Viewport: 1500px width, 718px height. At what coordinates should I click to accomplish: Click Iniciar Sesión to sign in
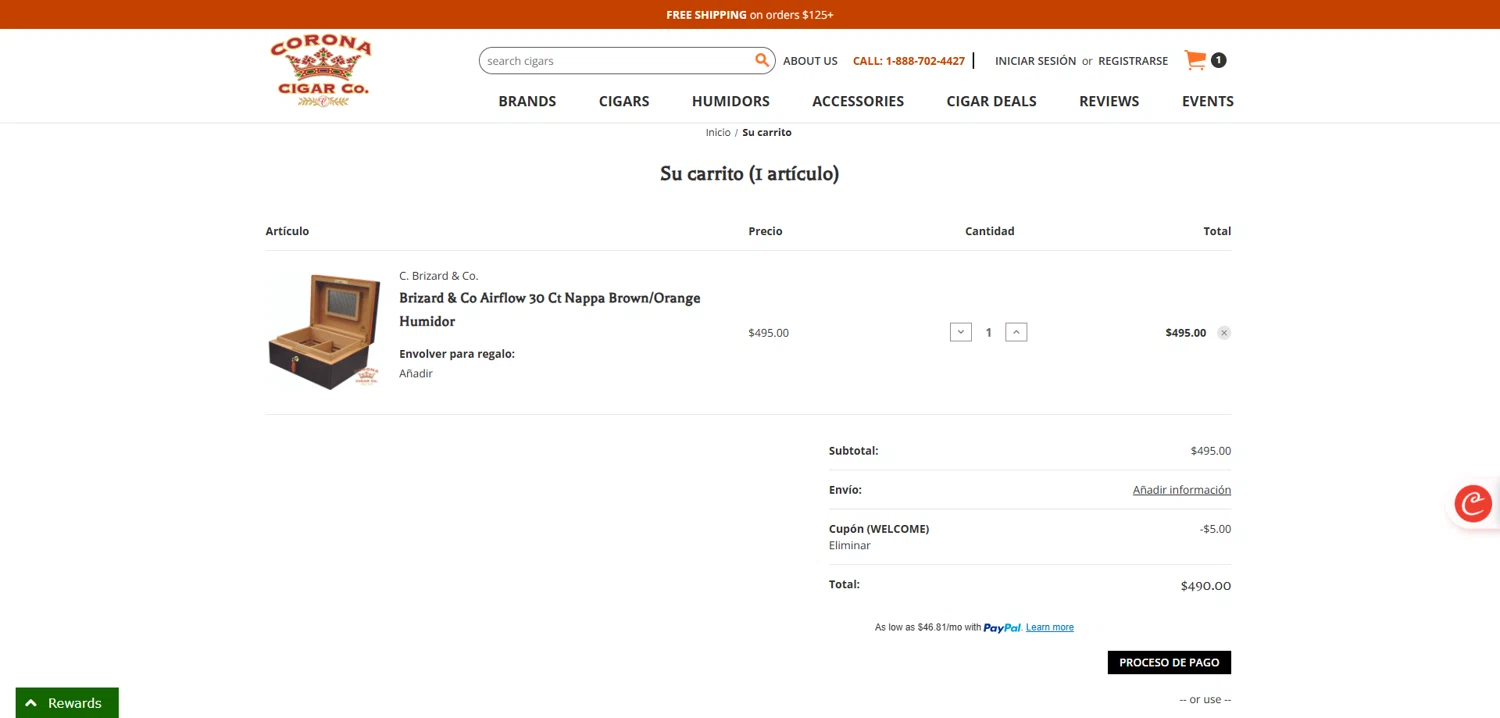click(1035, 61)
